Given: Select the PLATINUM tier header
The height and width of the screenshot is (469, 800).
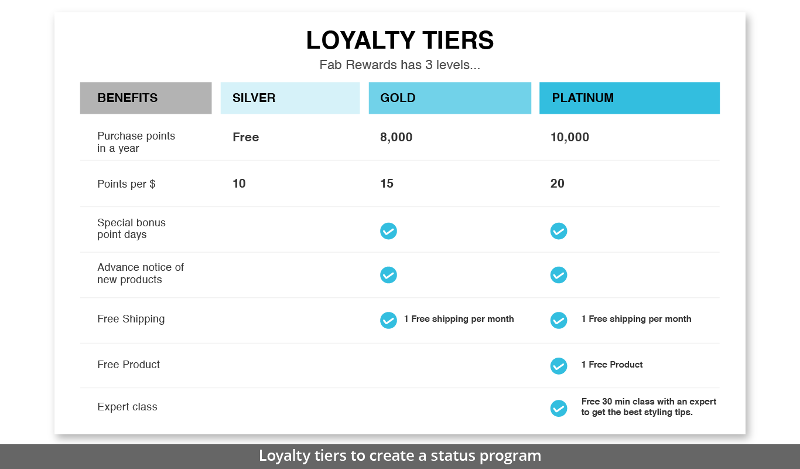Looking at the screenshot, I should [630, 98].
